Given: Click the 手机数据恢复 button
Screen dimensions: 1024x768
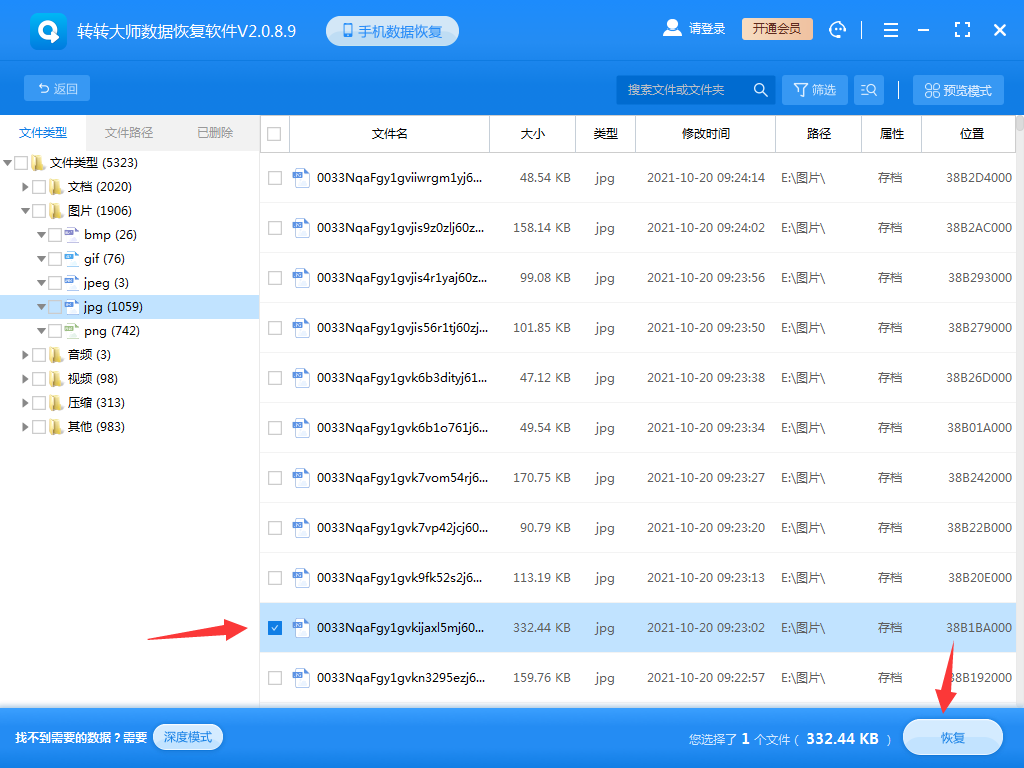Looking at the screenshot, I should (x=392, y=31).
